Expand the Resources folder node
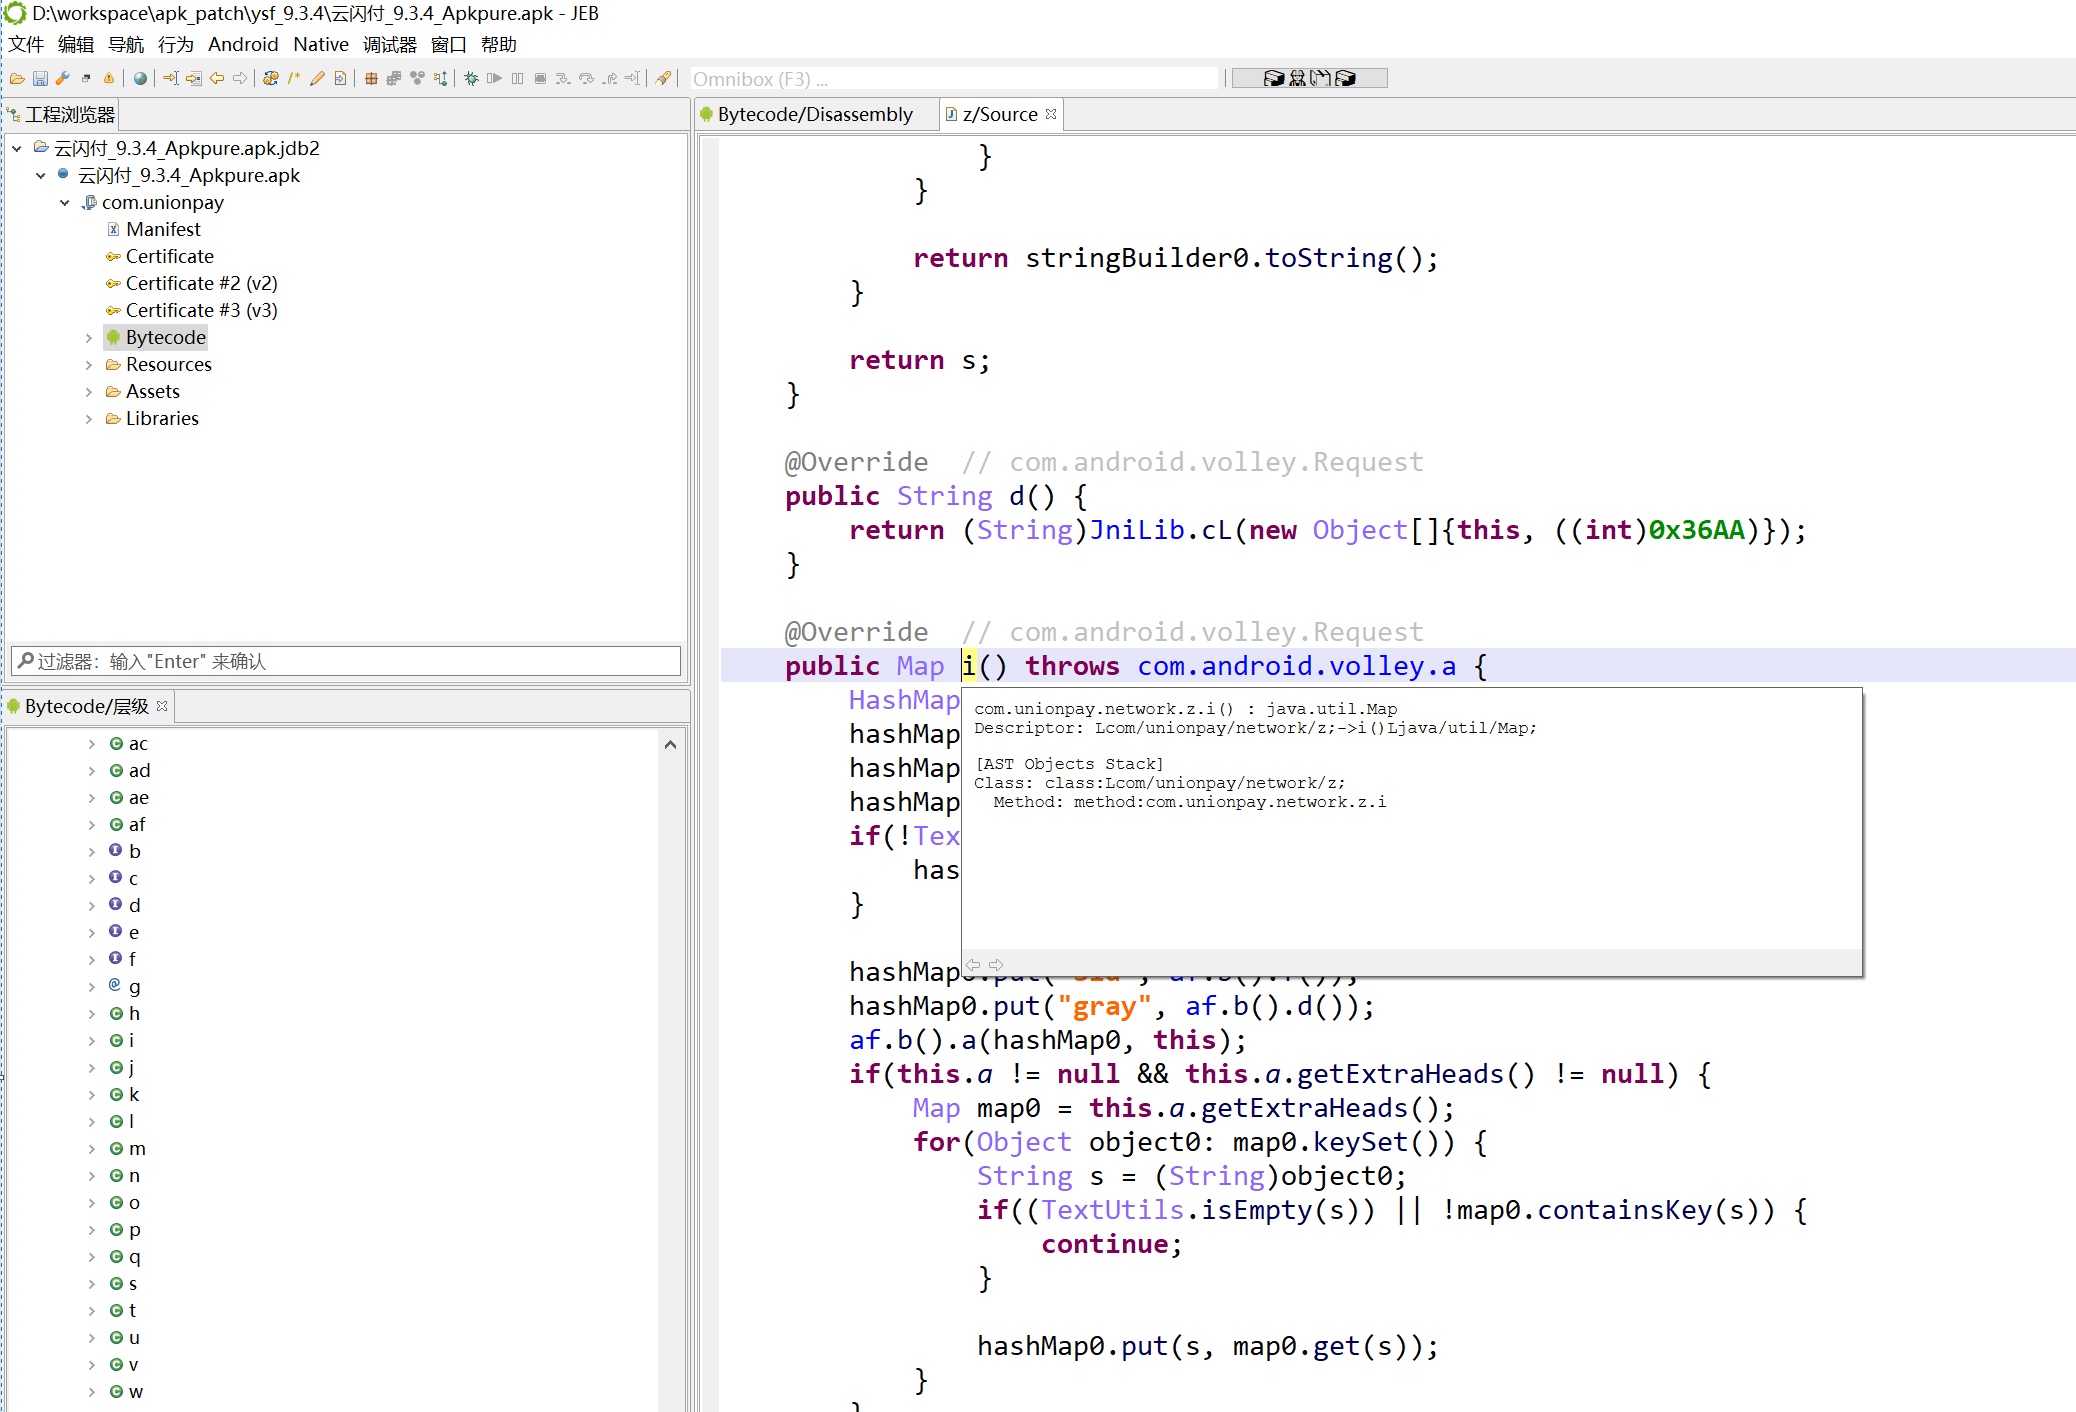The height and width of the screenshot is (1412, 2076). (x=89, y=365)
